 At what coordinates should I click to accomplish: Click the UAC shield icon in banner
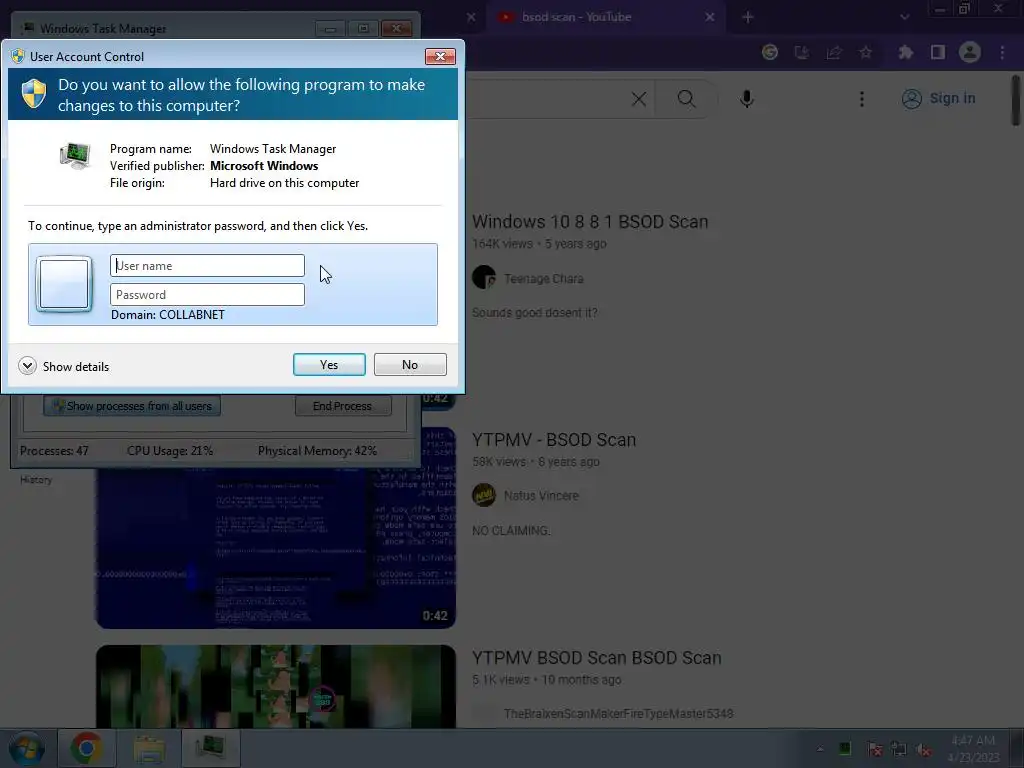34,94
